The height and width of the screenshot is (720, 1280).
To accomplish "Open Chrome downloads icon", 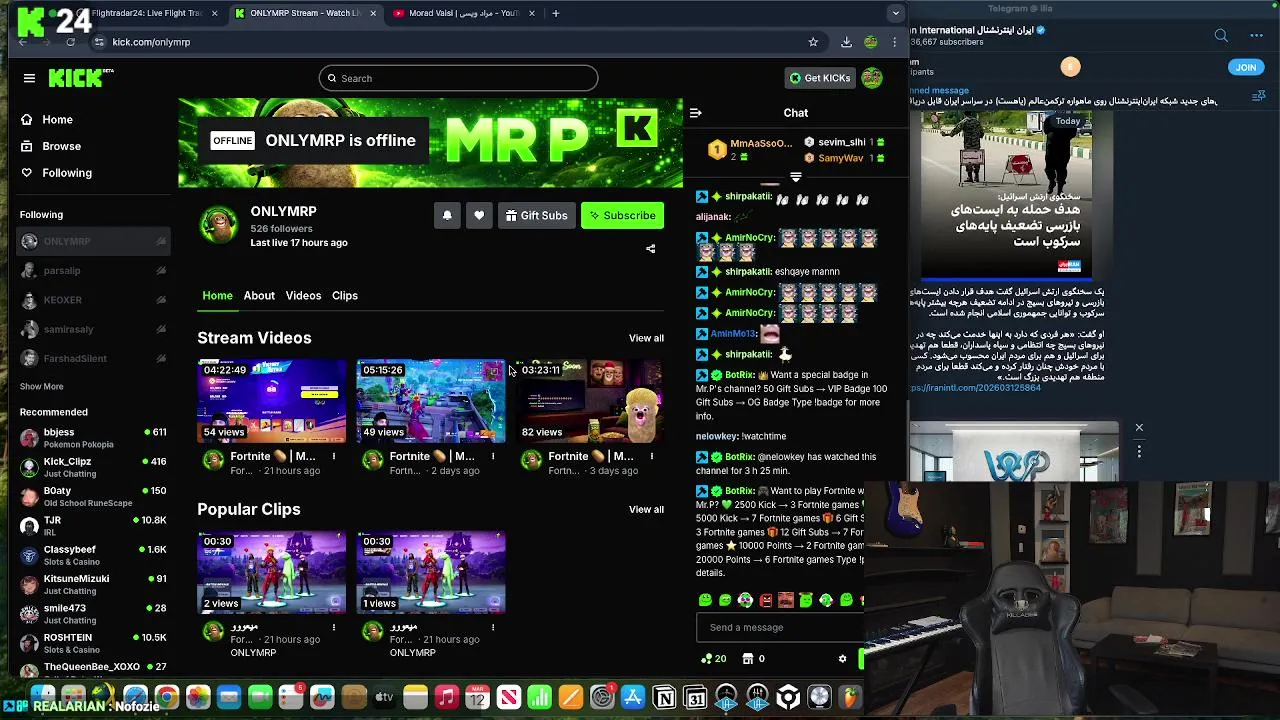I will [x=846, y=42].
